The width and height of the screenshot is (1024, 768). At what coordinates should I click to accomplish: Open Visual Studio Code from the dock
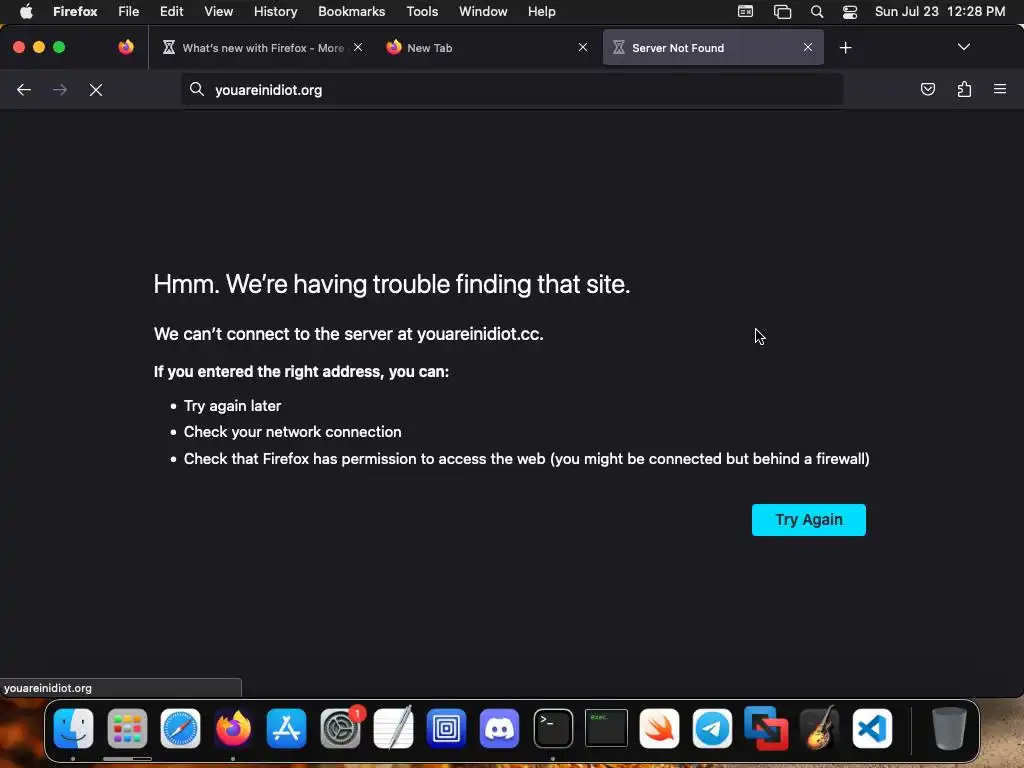click(x=872, y=728)
